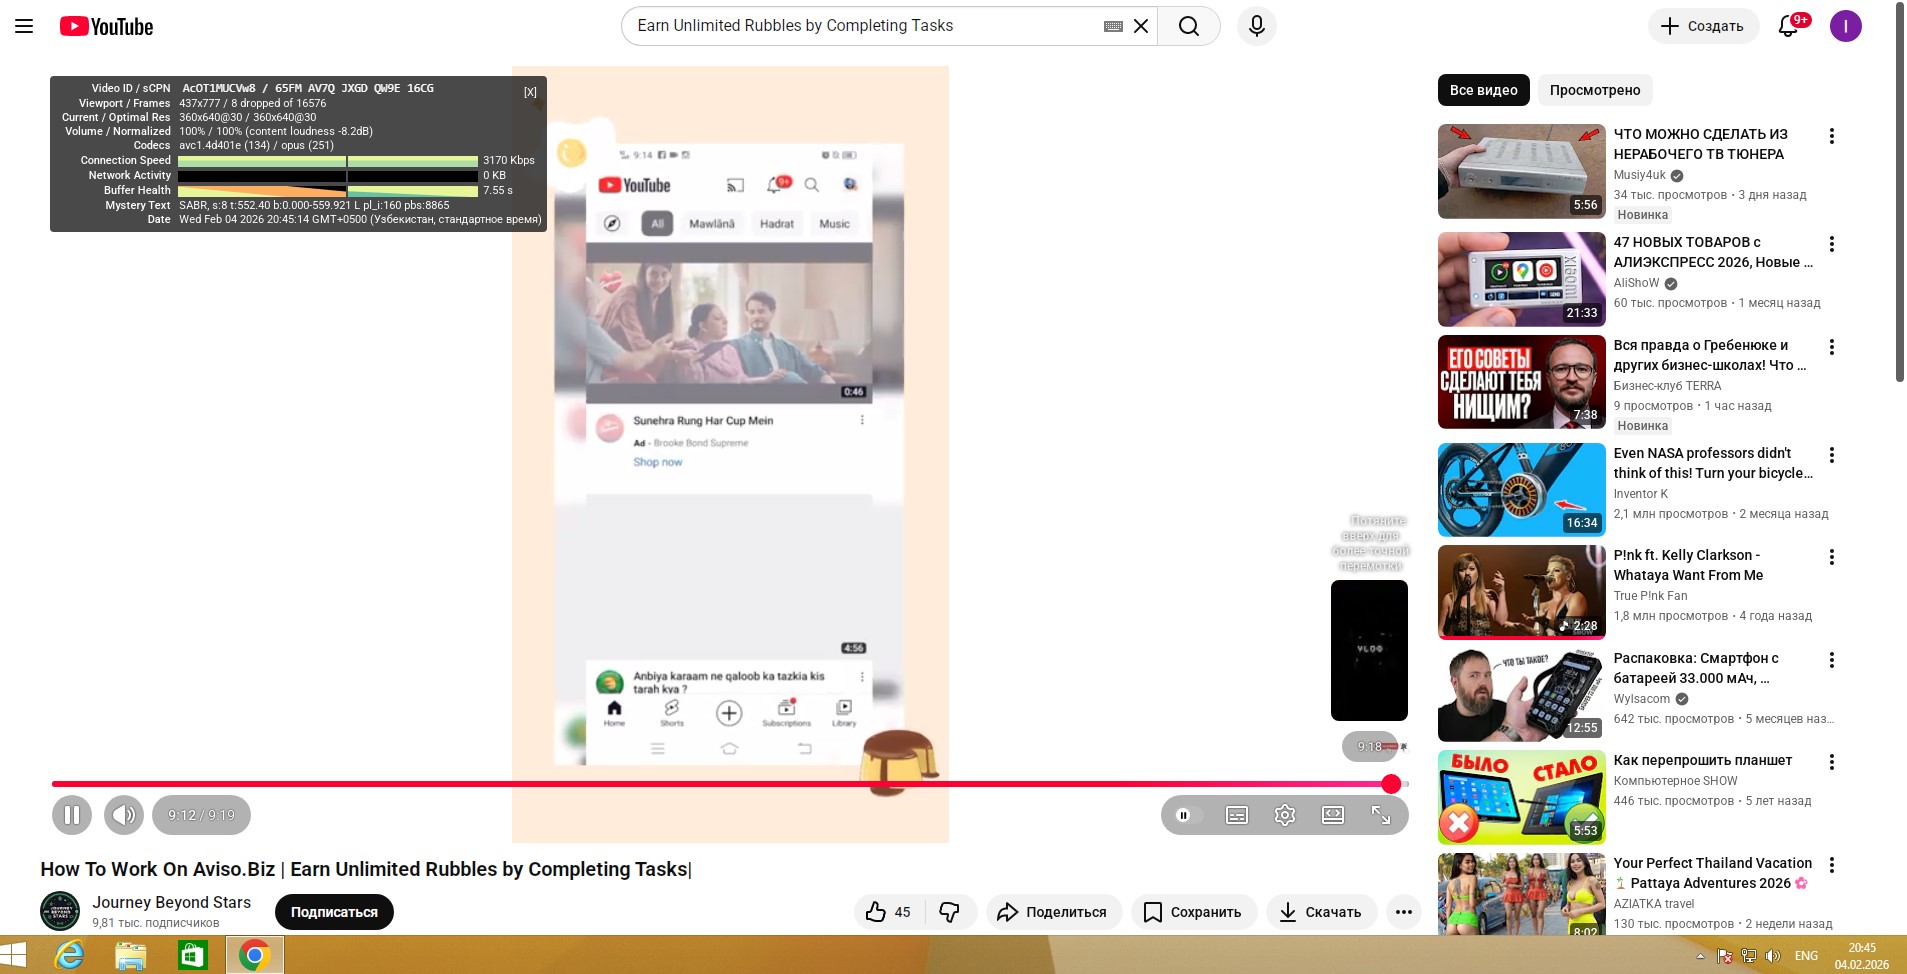This screenshot has height=974, width=1907.
Task: Open options for P!nk Whataya Want video
Action: coord(1832,557)
